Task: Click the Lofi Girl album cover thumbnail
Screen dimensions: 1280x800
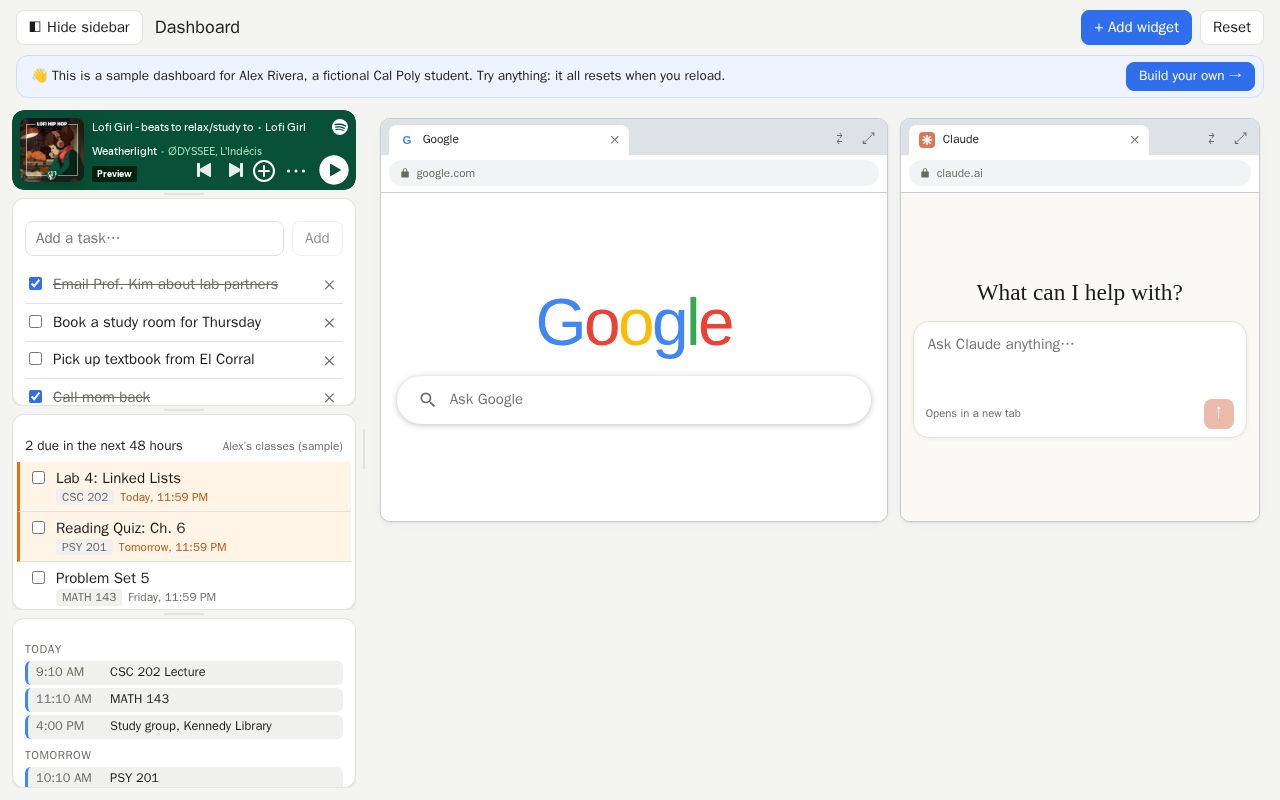Action: (52, 150)
